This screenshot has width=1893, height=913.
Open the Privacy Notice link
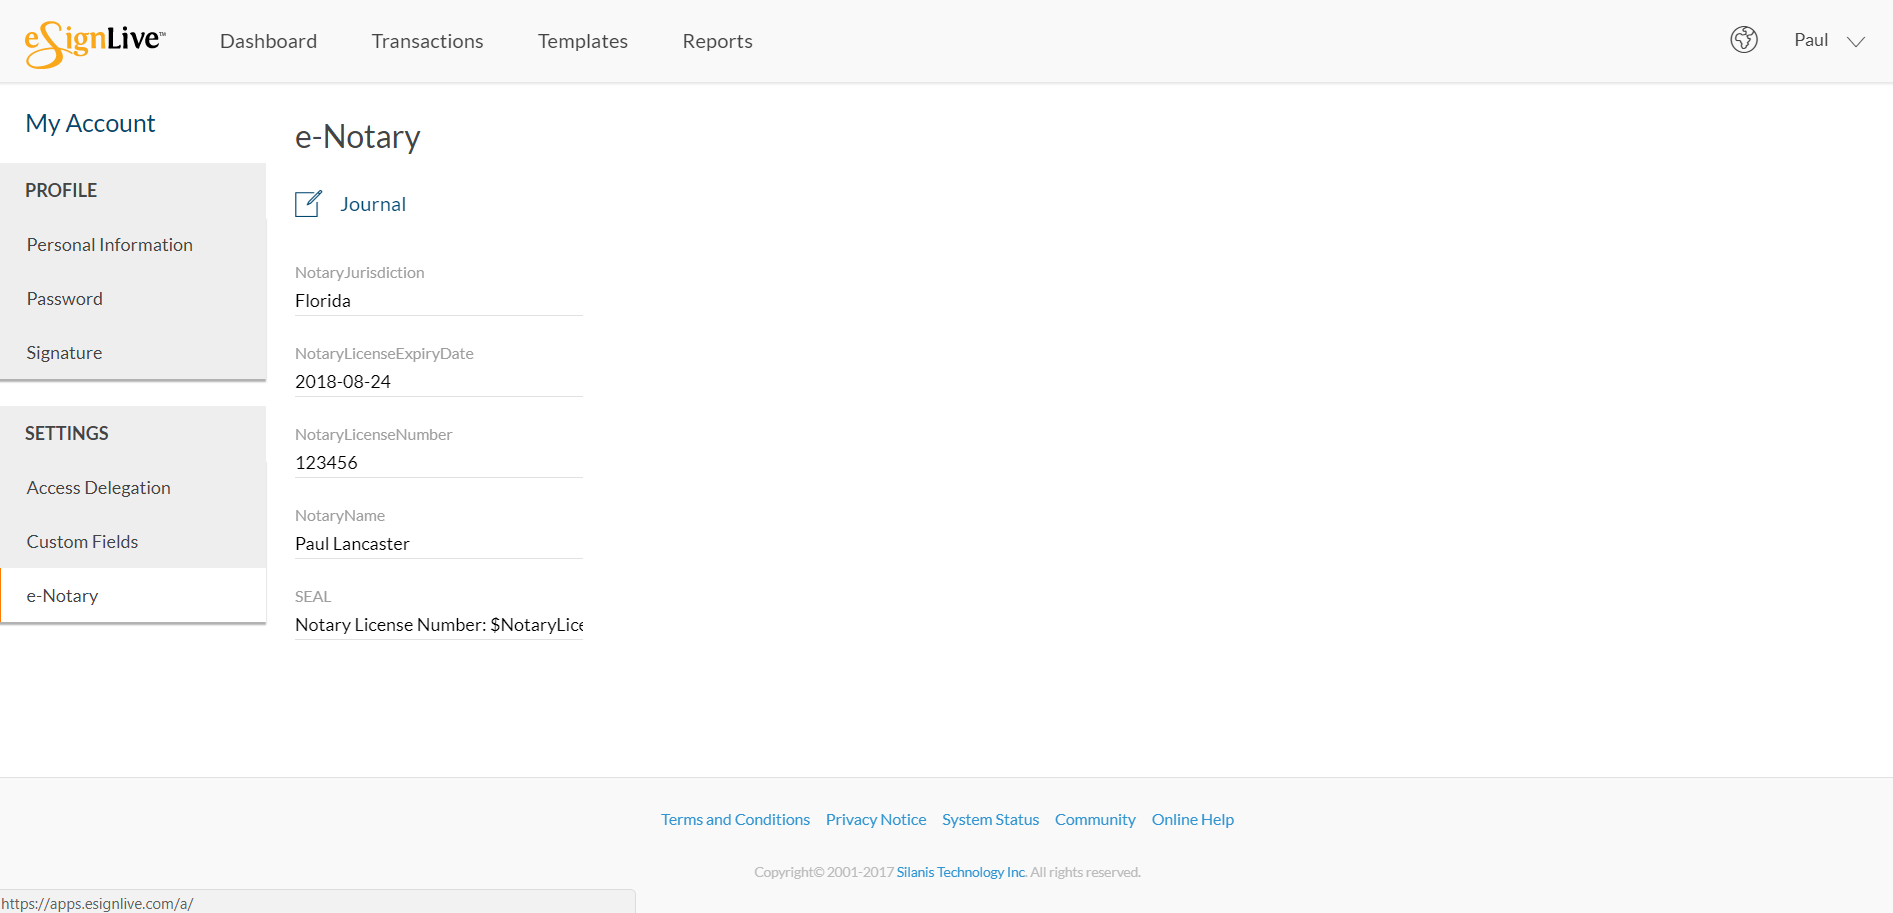click(x=876, y=819)
